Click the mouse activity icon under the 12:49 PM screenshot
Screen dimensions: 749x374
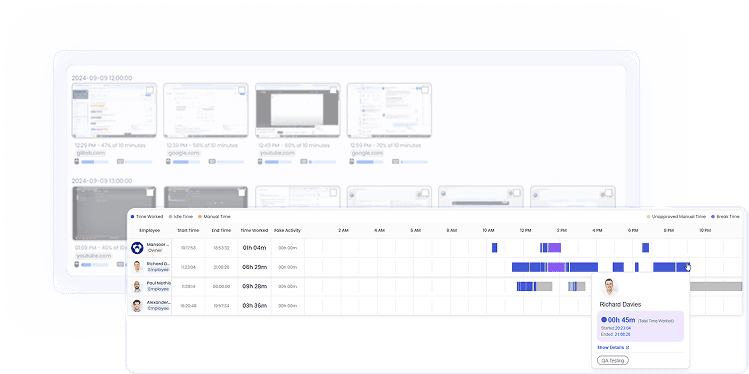260,162
